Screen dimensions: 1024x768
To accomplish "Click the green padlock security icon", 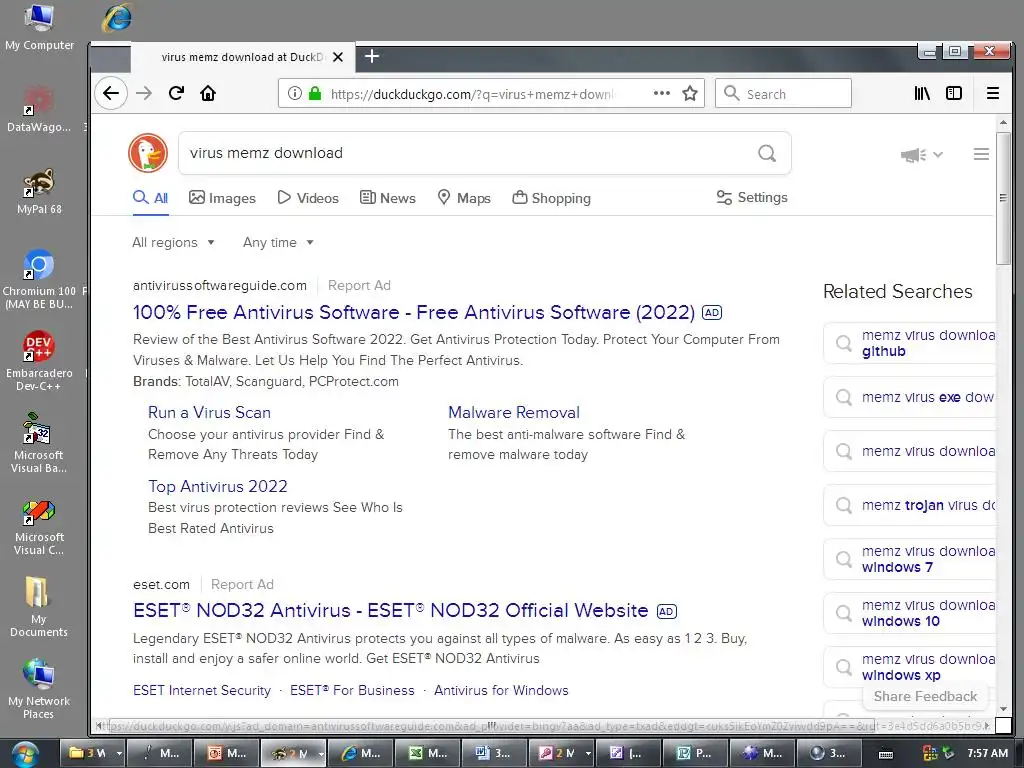I will click(315, 93).
